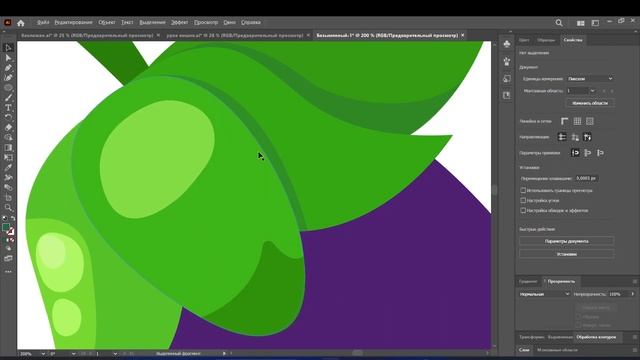Switch to the Слои panel tab
Viewport: 640px width, 360px height.
coord(524,350)
